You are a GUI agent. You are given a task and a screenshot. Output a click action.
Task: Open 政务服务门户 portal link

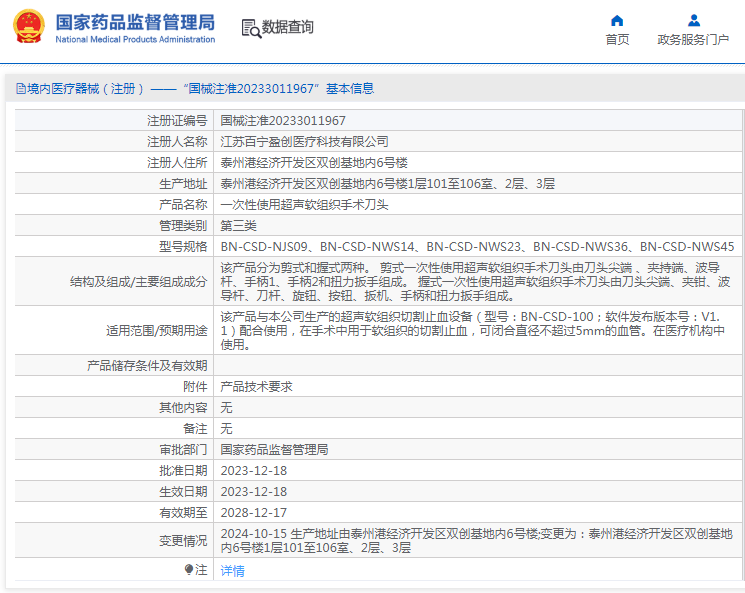(x=693, y=39)
